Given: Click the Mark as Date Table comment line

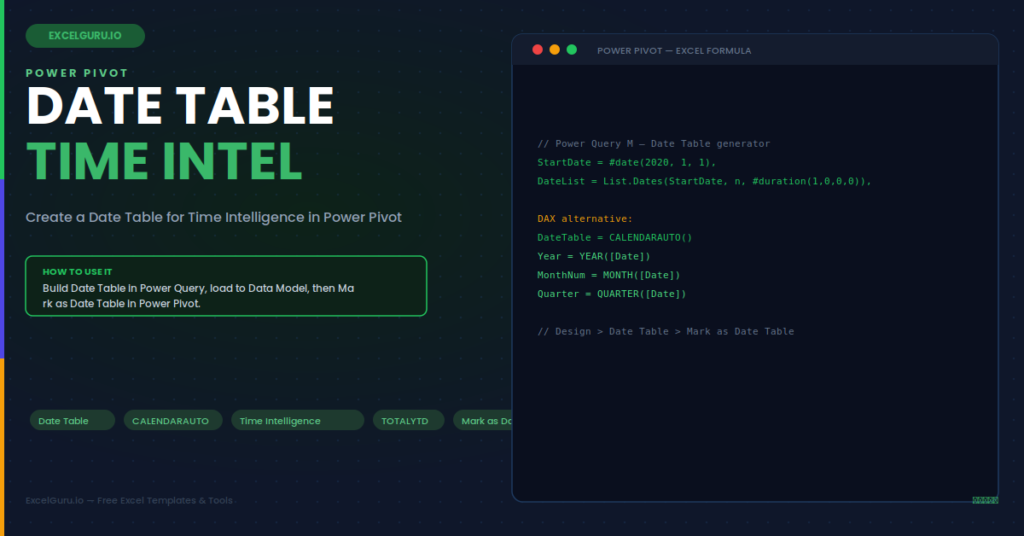Looking at the screenshot, I should (x=665, y=332).
